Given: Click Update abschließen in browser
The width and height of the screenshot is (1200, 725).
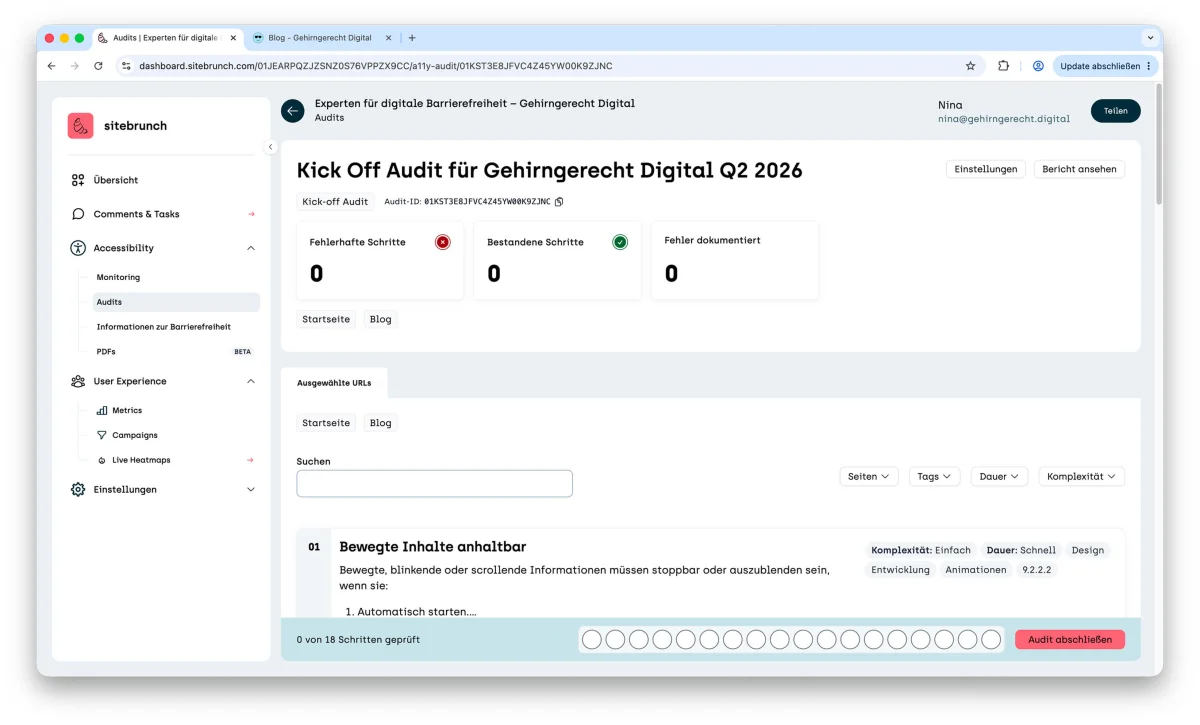Looking at the screenshot, I should pyautogui.click(x=1105, y=66).
